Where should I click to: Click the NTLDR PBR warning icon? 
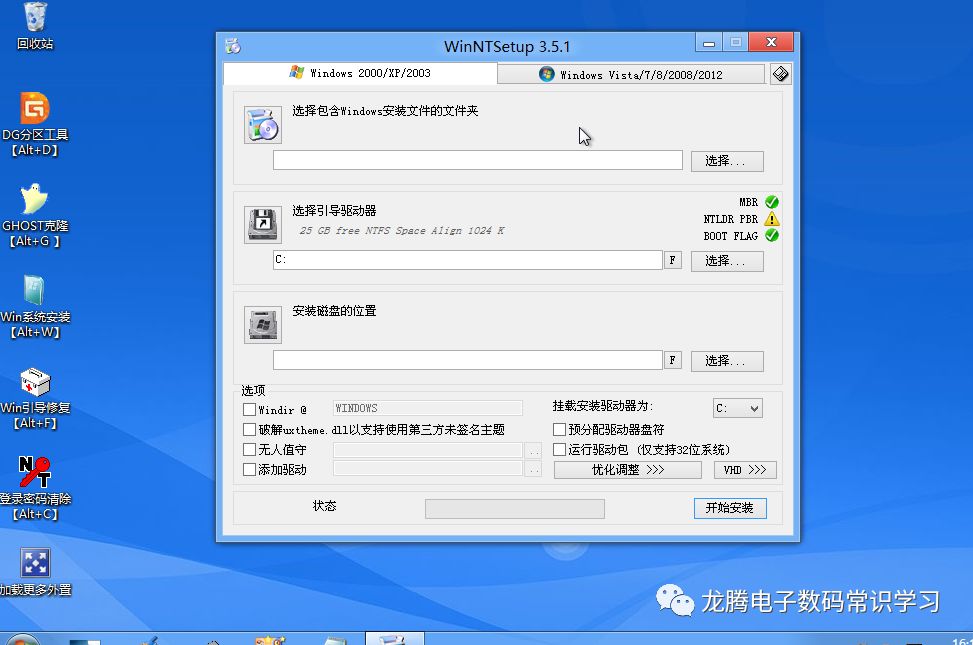tap(770, 218)
